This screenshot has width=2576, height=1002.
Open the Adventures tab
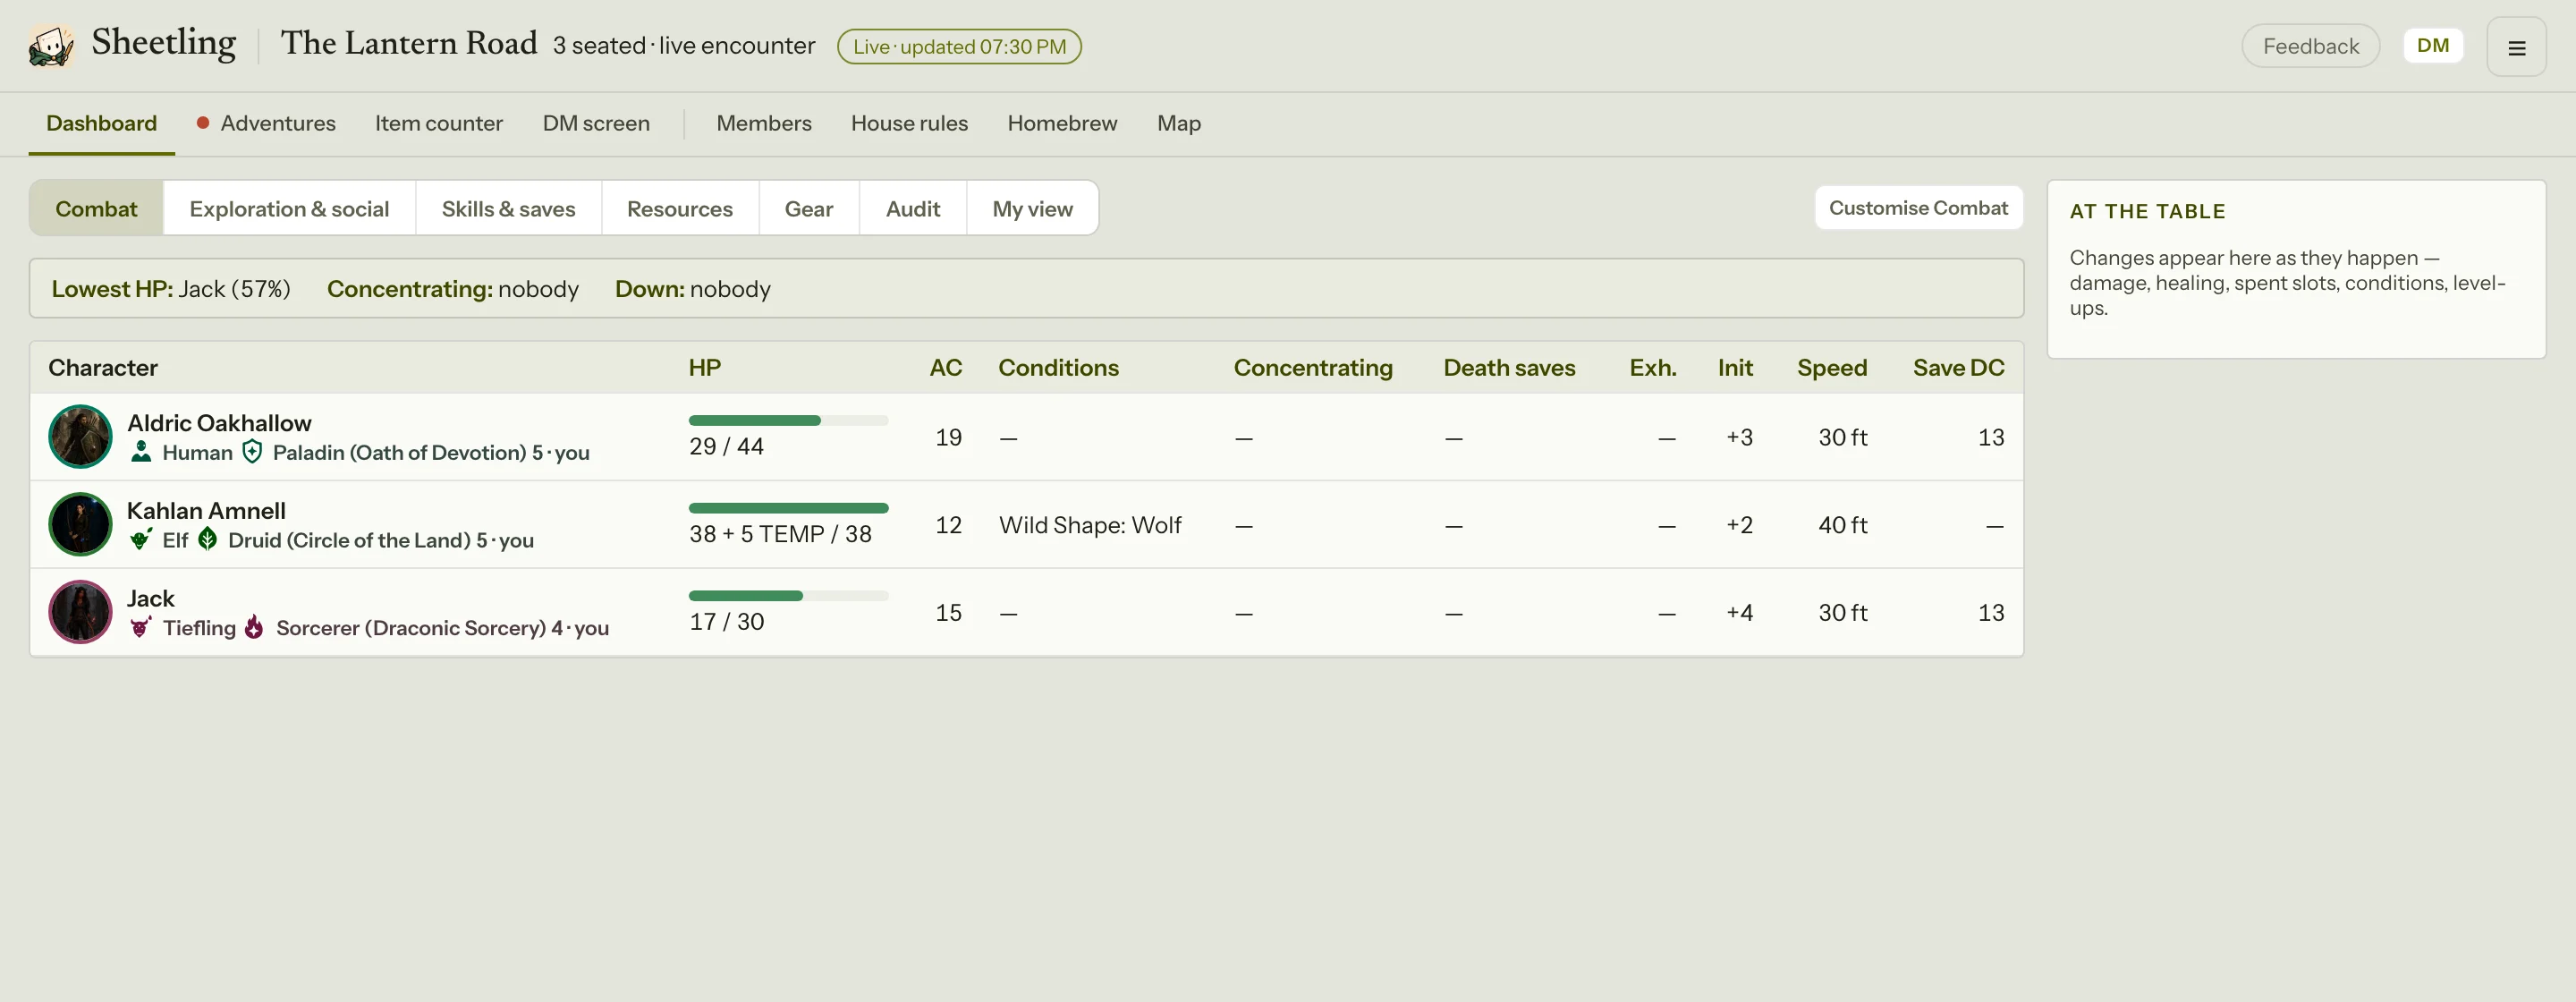[266, 123]
